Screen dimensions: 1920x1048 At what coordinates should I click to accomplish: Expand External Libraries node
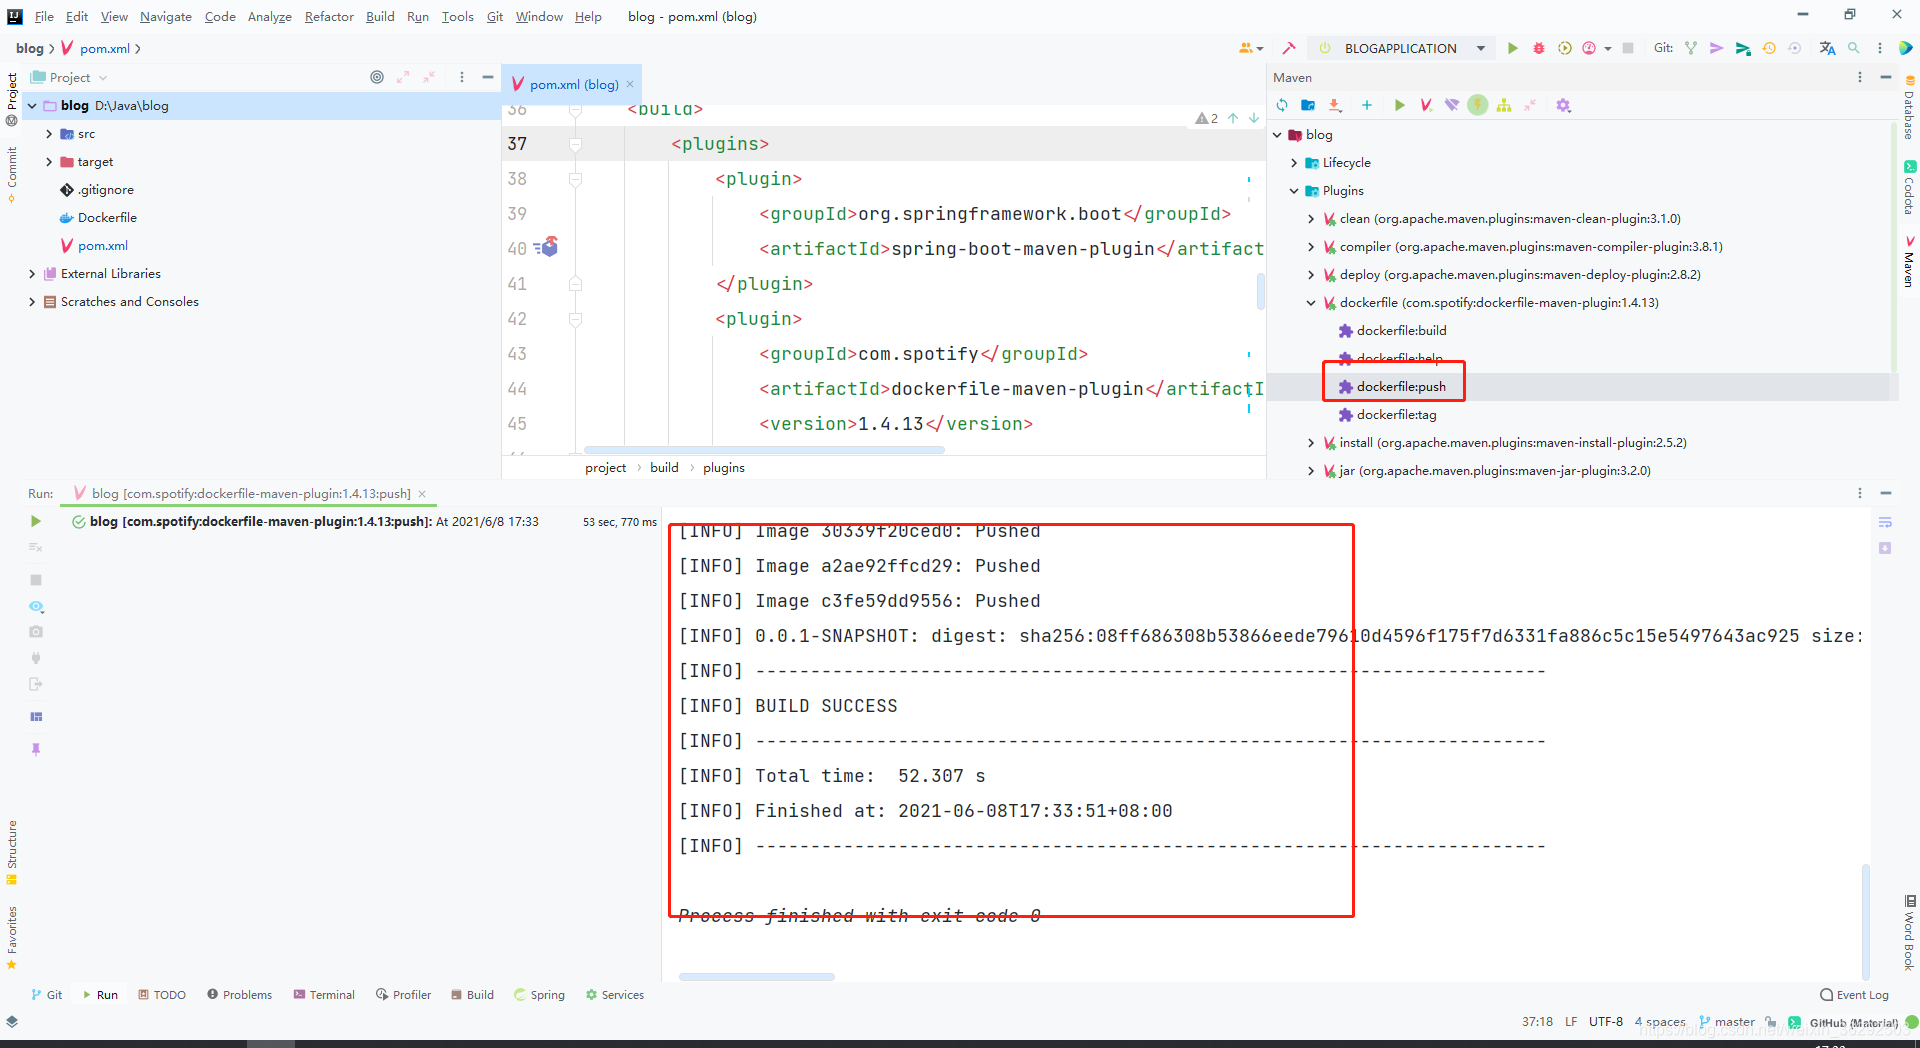pyautogui.click(x=32, y=273)
